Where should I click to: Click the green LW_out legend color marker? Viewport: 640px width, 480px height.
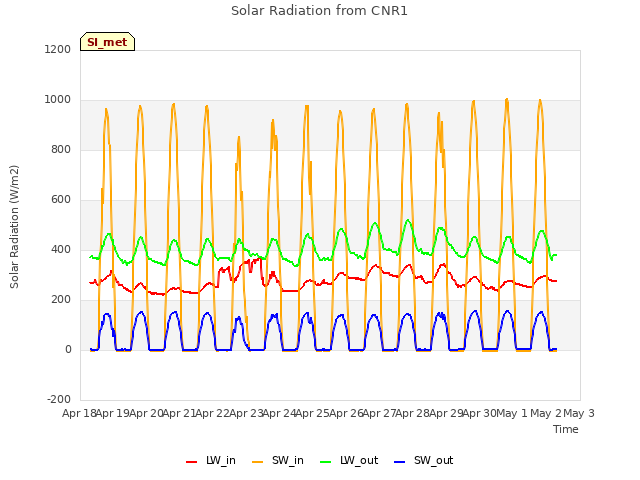pyautogui.click(x=326, y=462)
